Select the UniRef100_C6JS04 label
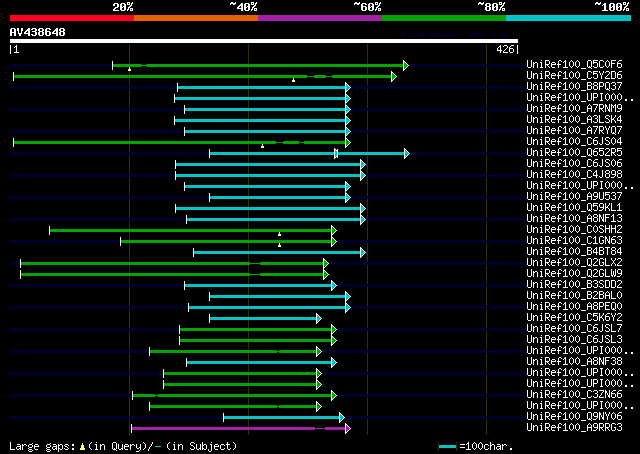 tap(574, 142)
